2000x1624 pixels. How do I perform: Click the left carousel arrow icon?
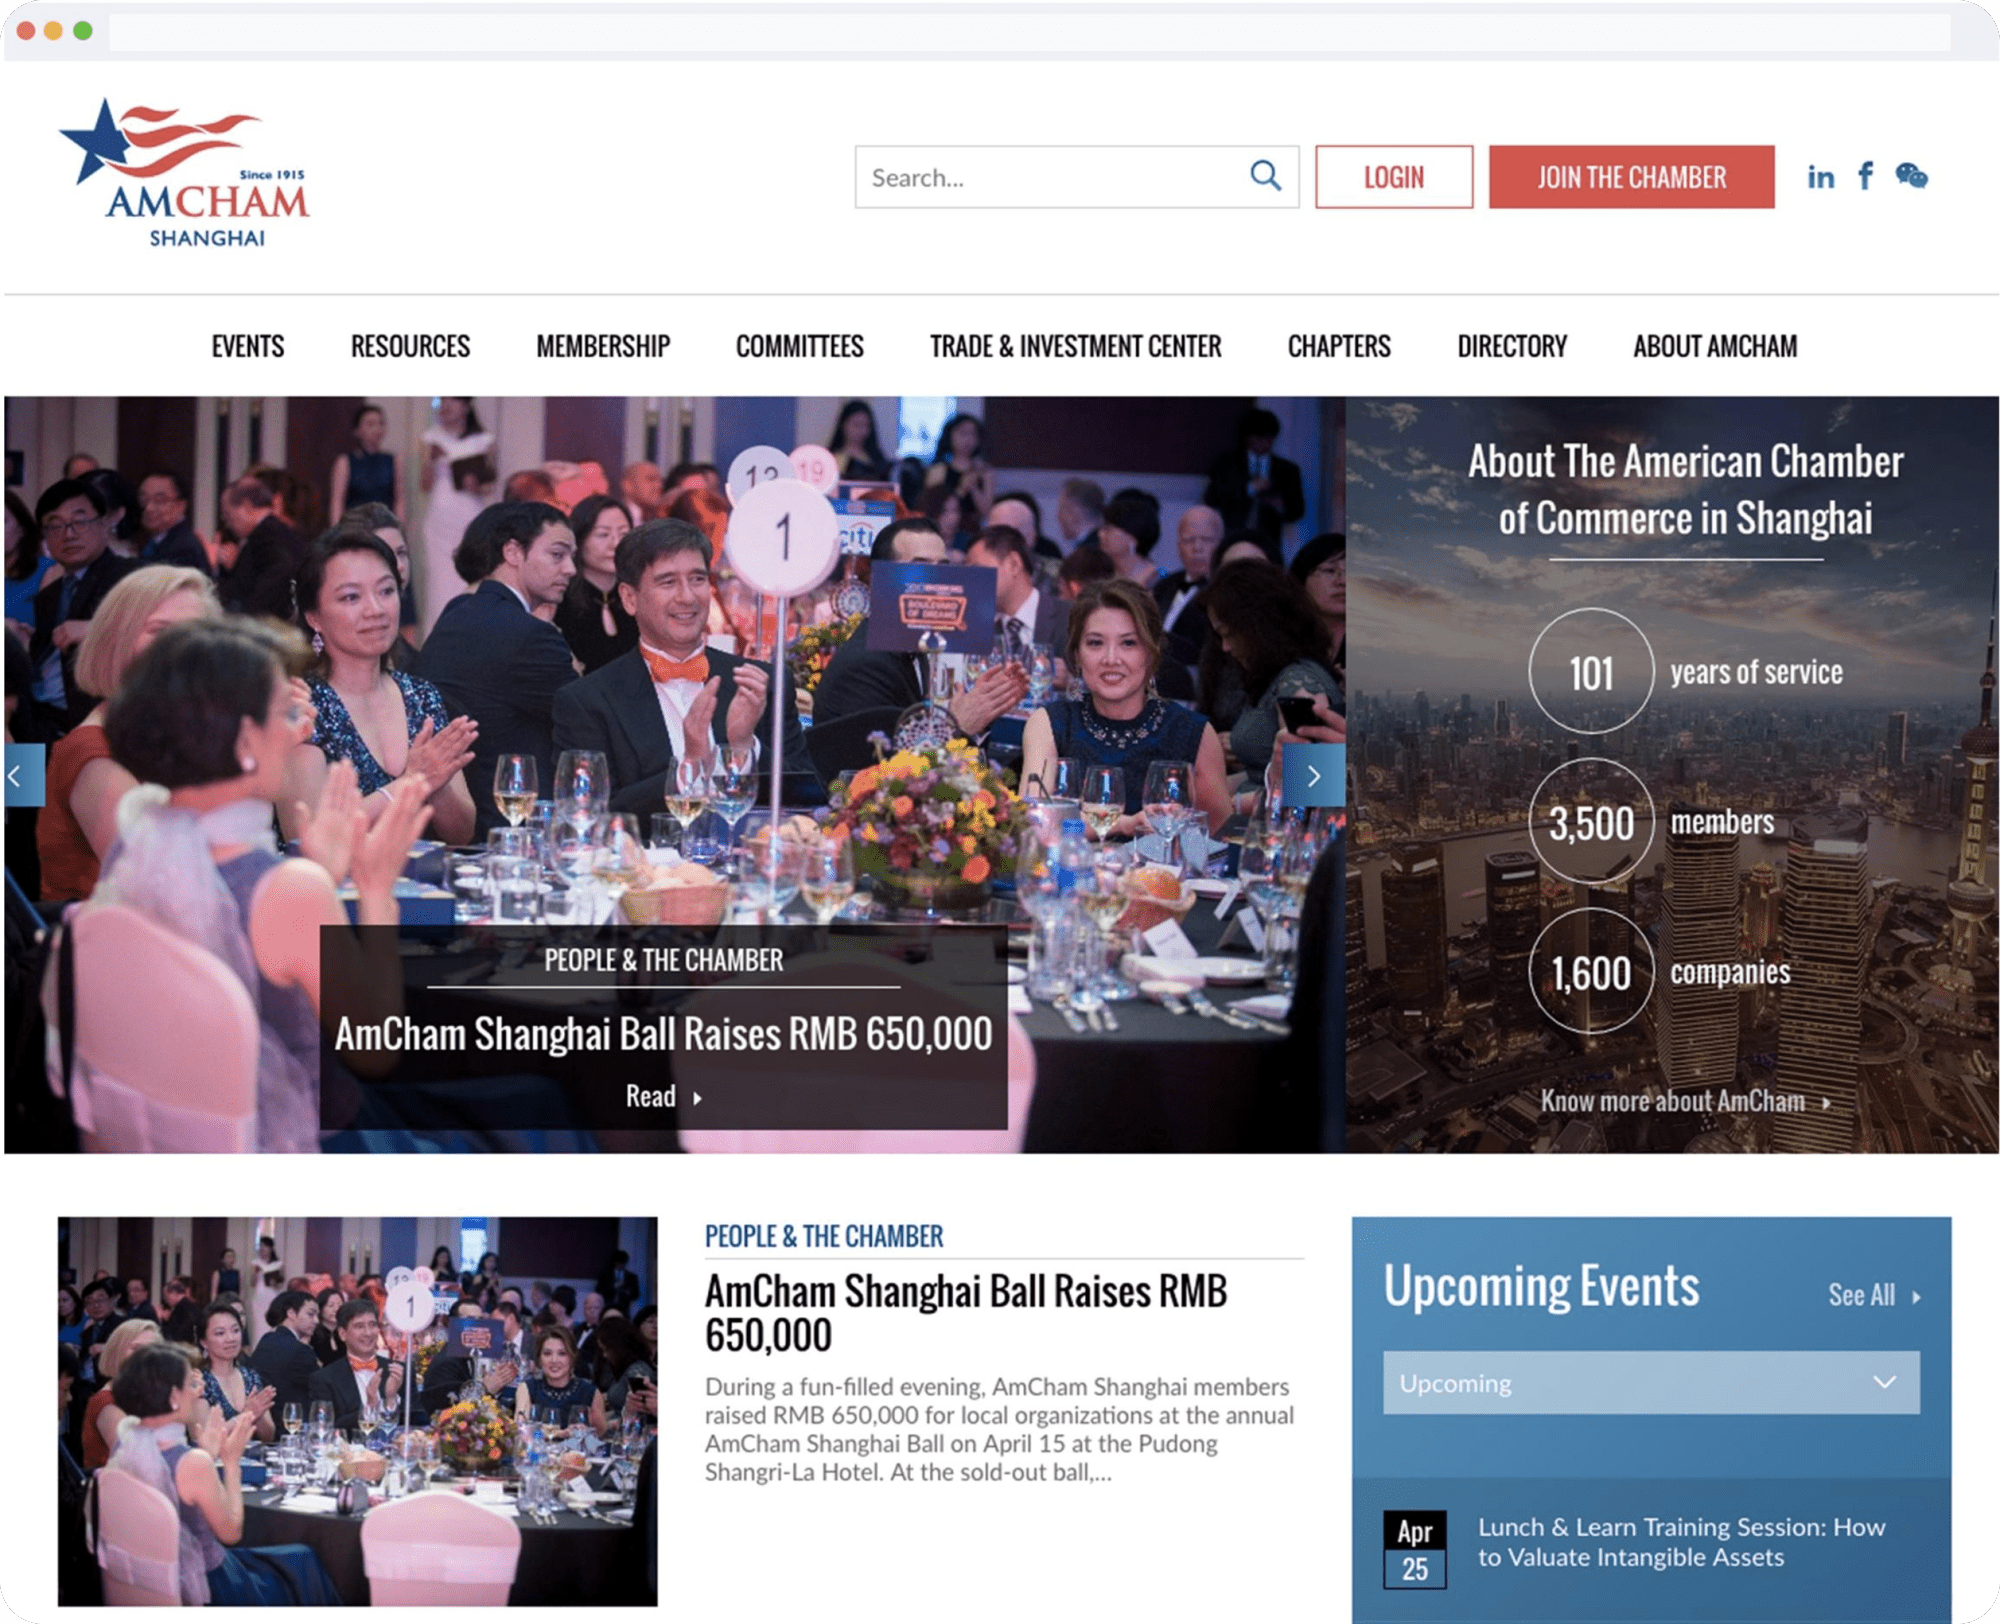(x=17, y=774)
